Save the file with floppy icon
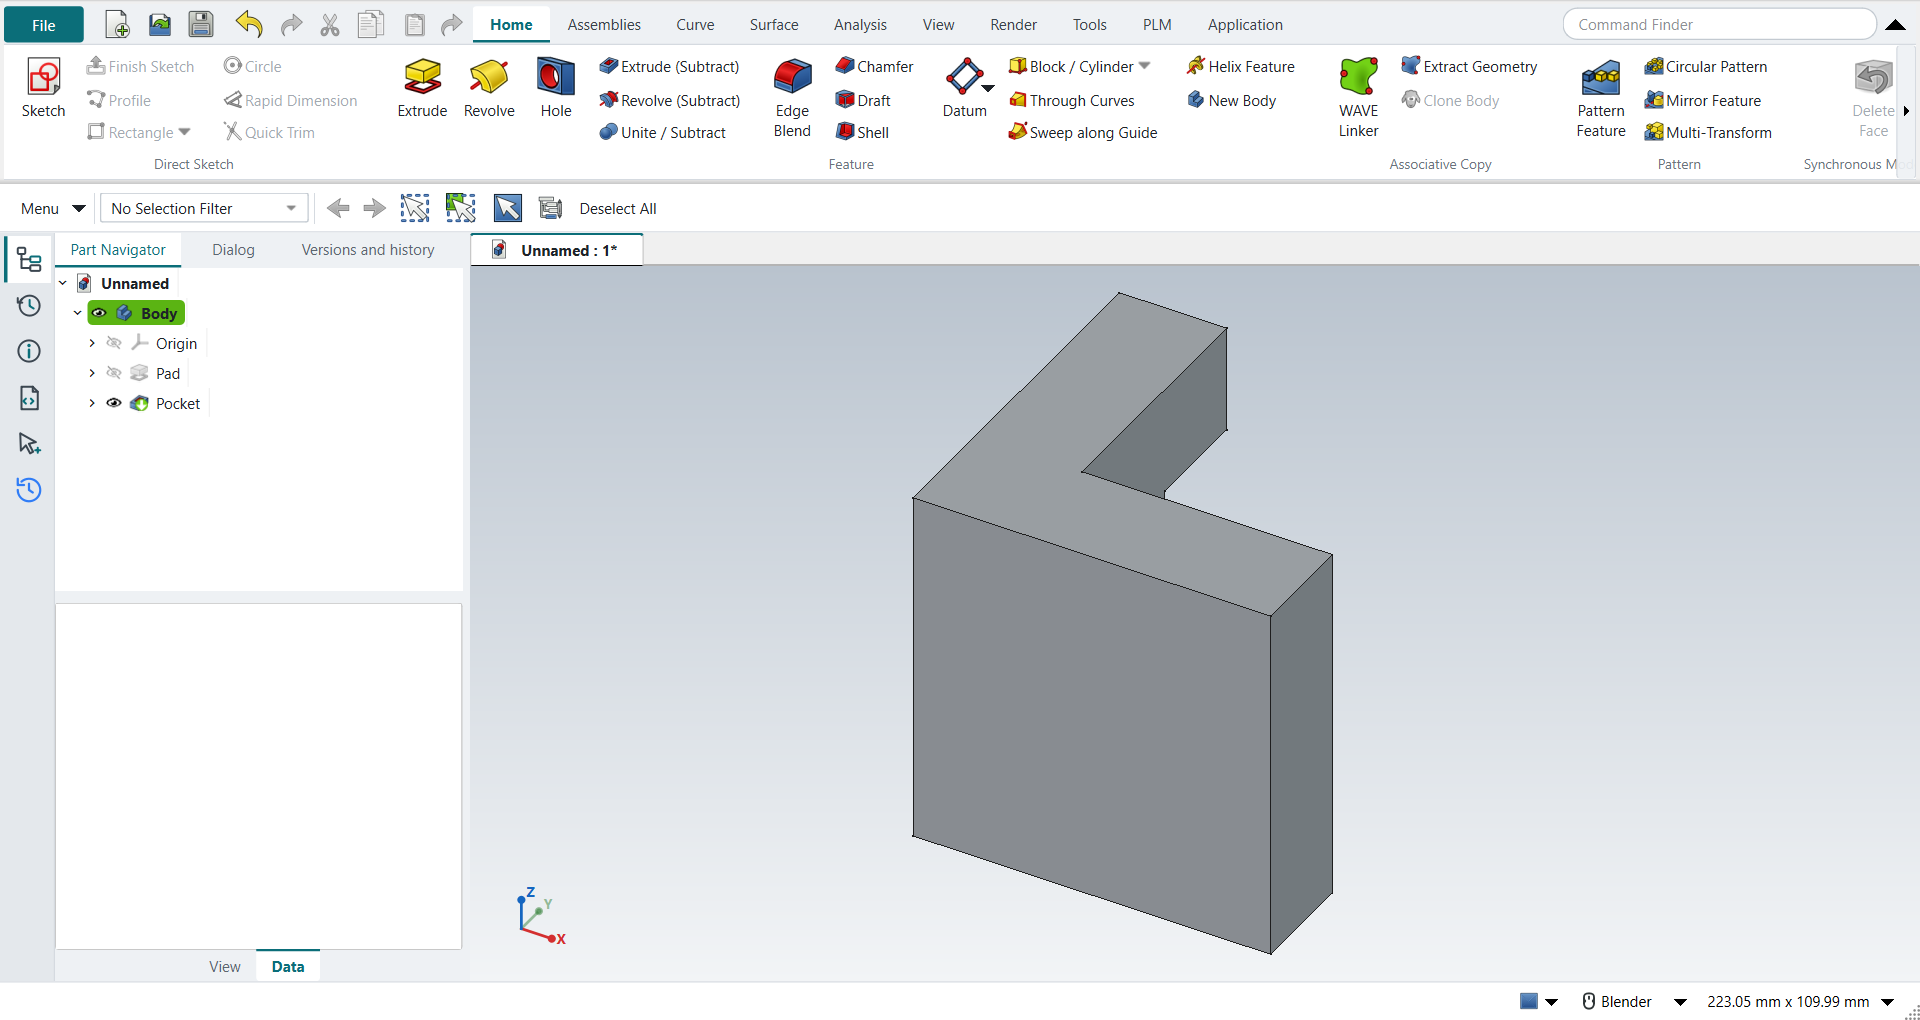The image size is (1920, 1020). point(201,24)
